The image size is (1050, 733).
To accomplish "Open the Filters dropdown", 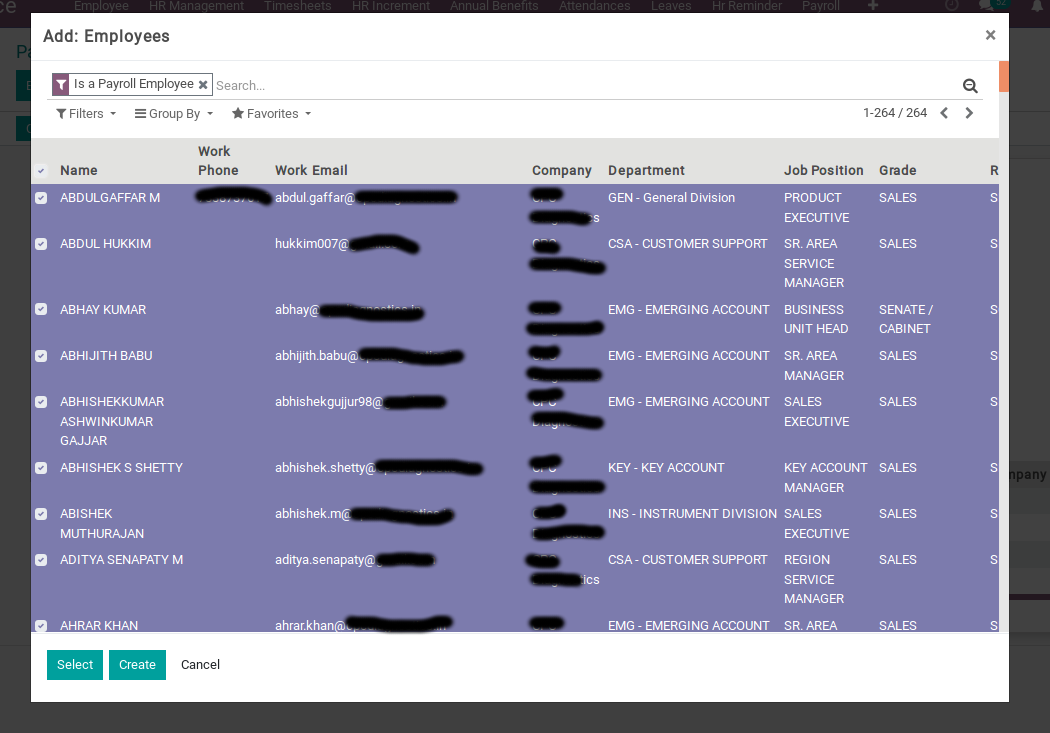I will [x=86, y=114].
